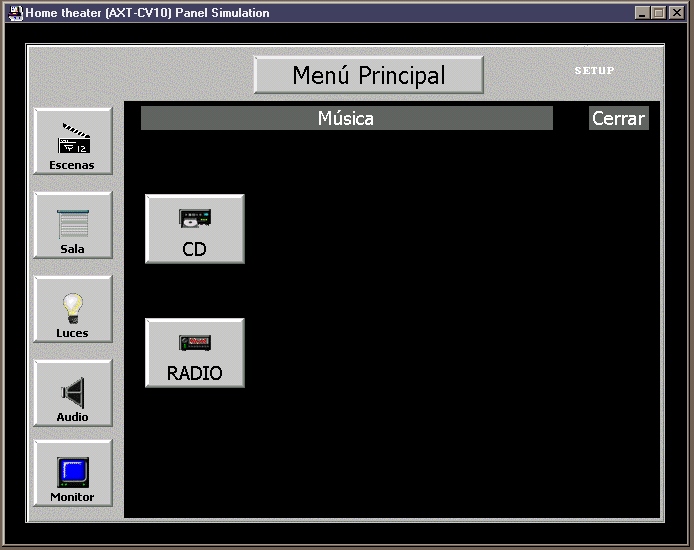Click the speaker icon for Audio
Viewport: 694px width, 550px height.
click(72, 392)
